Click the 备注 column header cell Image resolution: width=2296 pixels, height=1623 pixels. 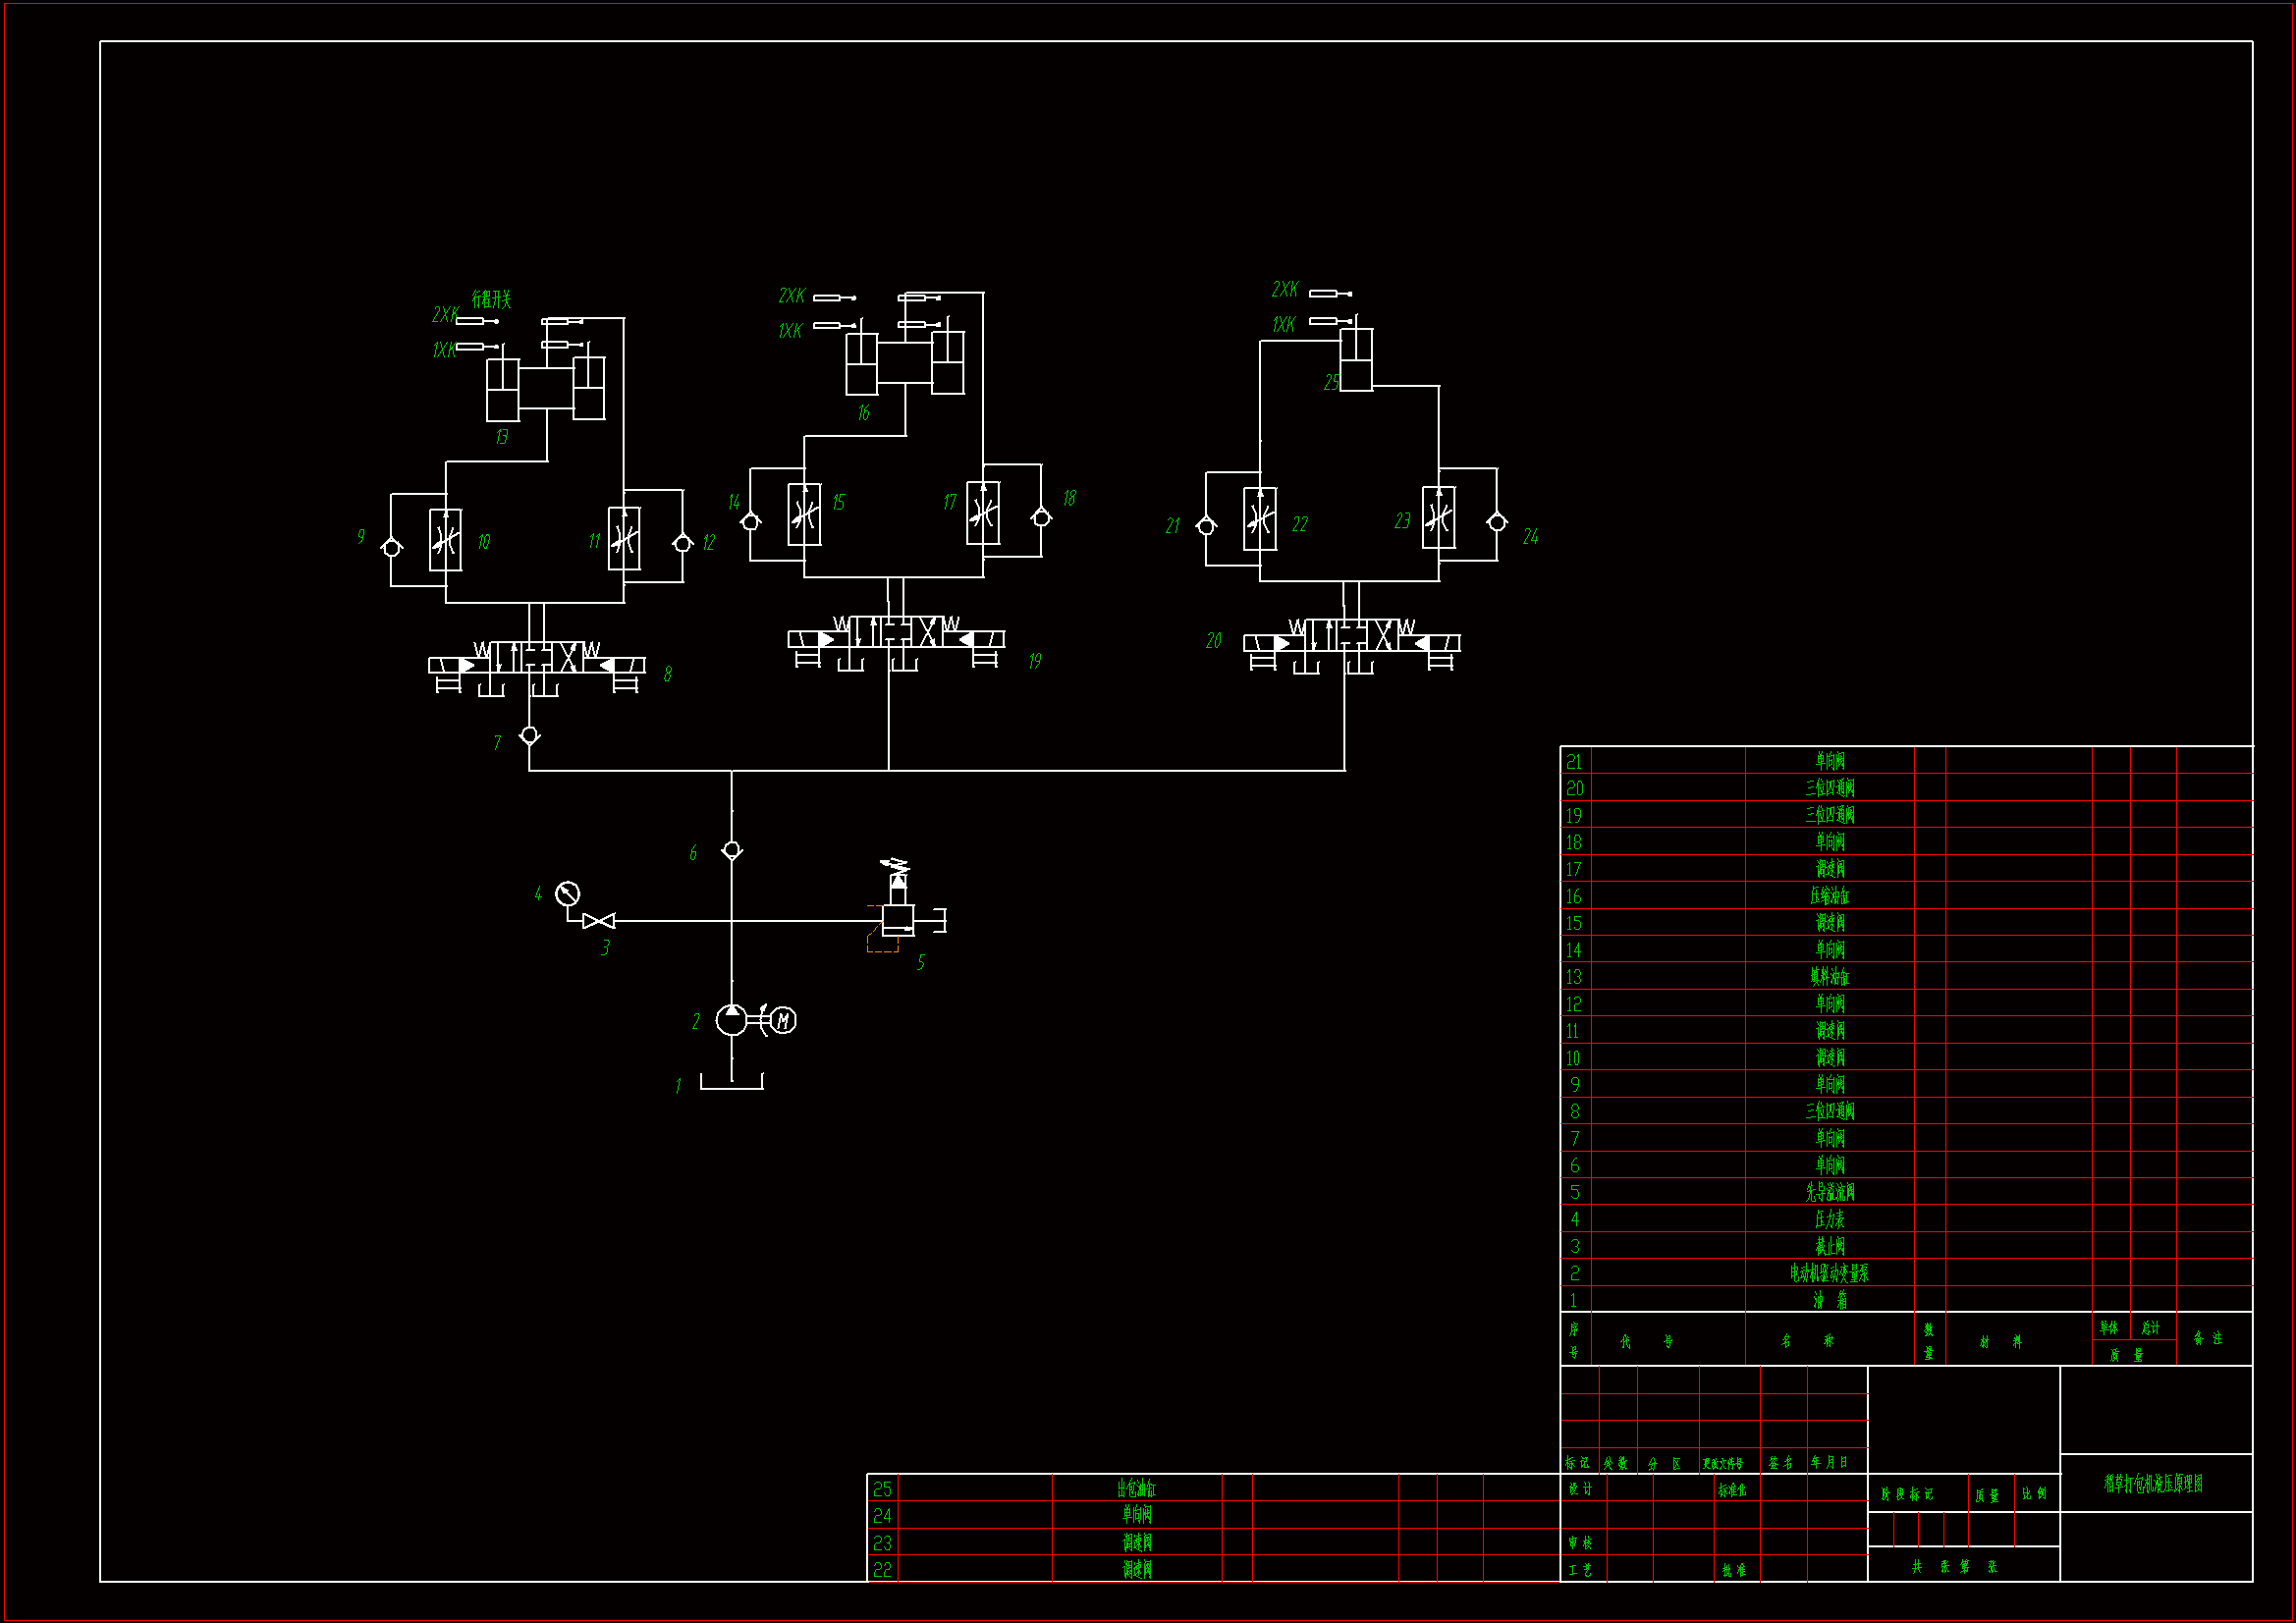(x=2207, y=1338)
